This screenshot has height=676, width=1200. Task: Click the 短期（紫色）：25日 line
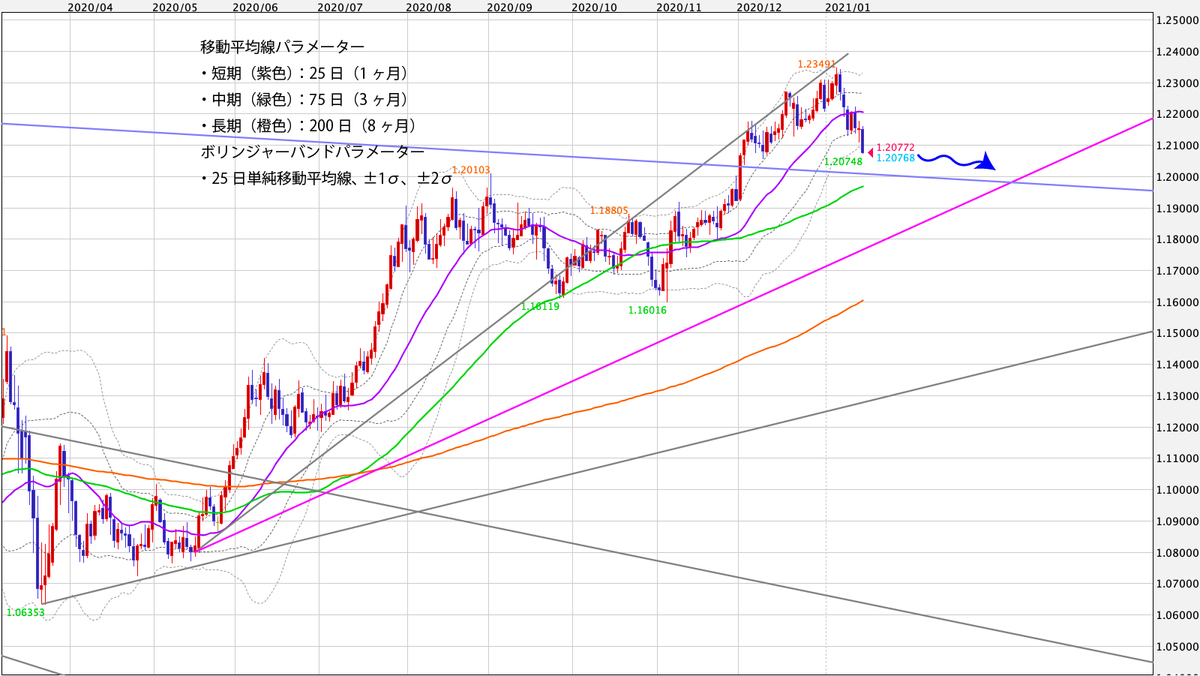pyautogui.click(x=304, y=74)
